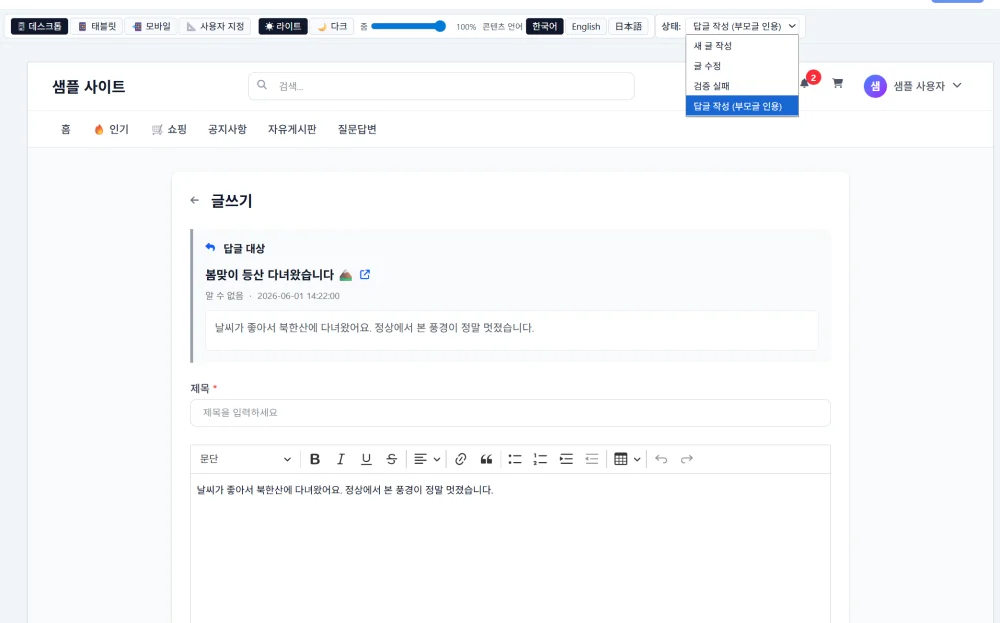The height and width of the screenshot is (623, 1000).
Task: Open notifications with the bell icon
Action: coord(805,84)
